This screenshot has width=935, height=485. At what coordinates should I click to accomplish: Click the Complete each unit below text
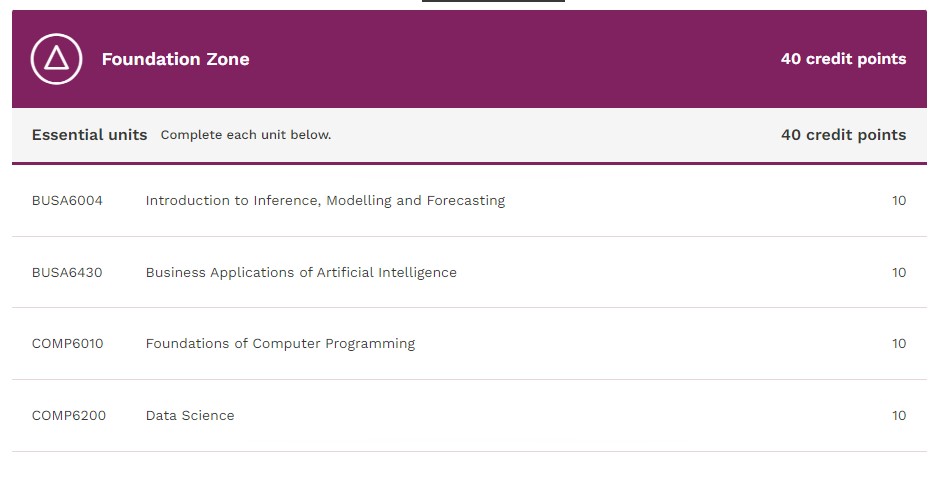coord(246,135)
